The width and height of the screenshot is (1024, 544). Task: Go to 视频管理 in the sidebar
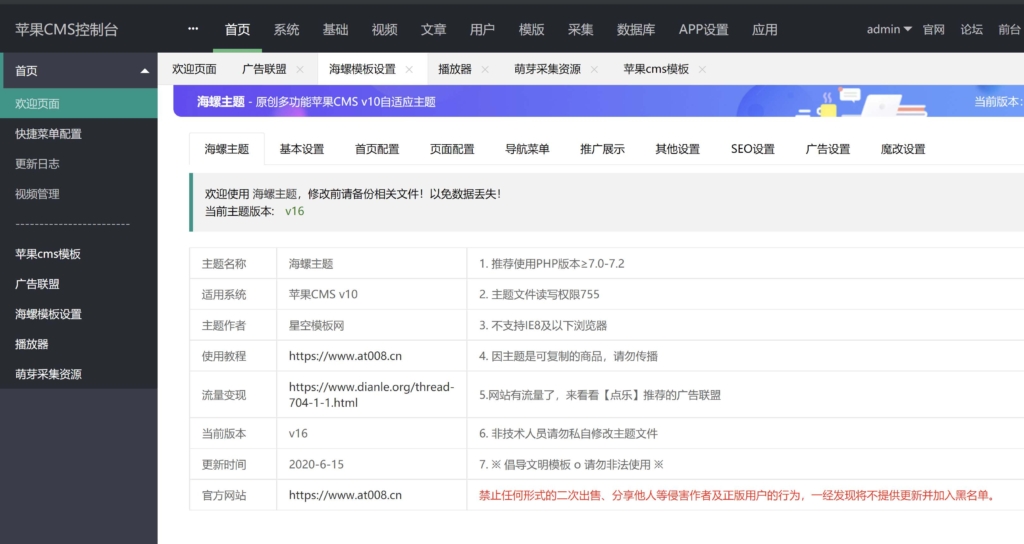tap(37, 193)
